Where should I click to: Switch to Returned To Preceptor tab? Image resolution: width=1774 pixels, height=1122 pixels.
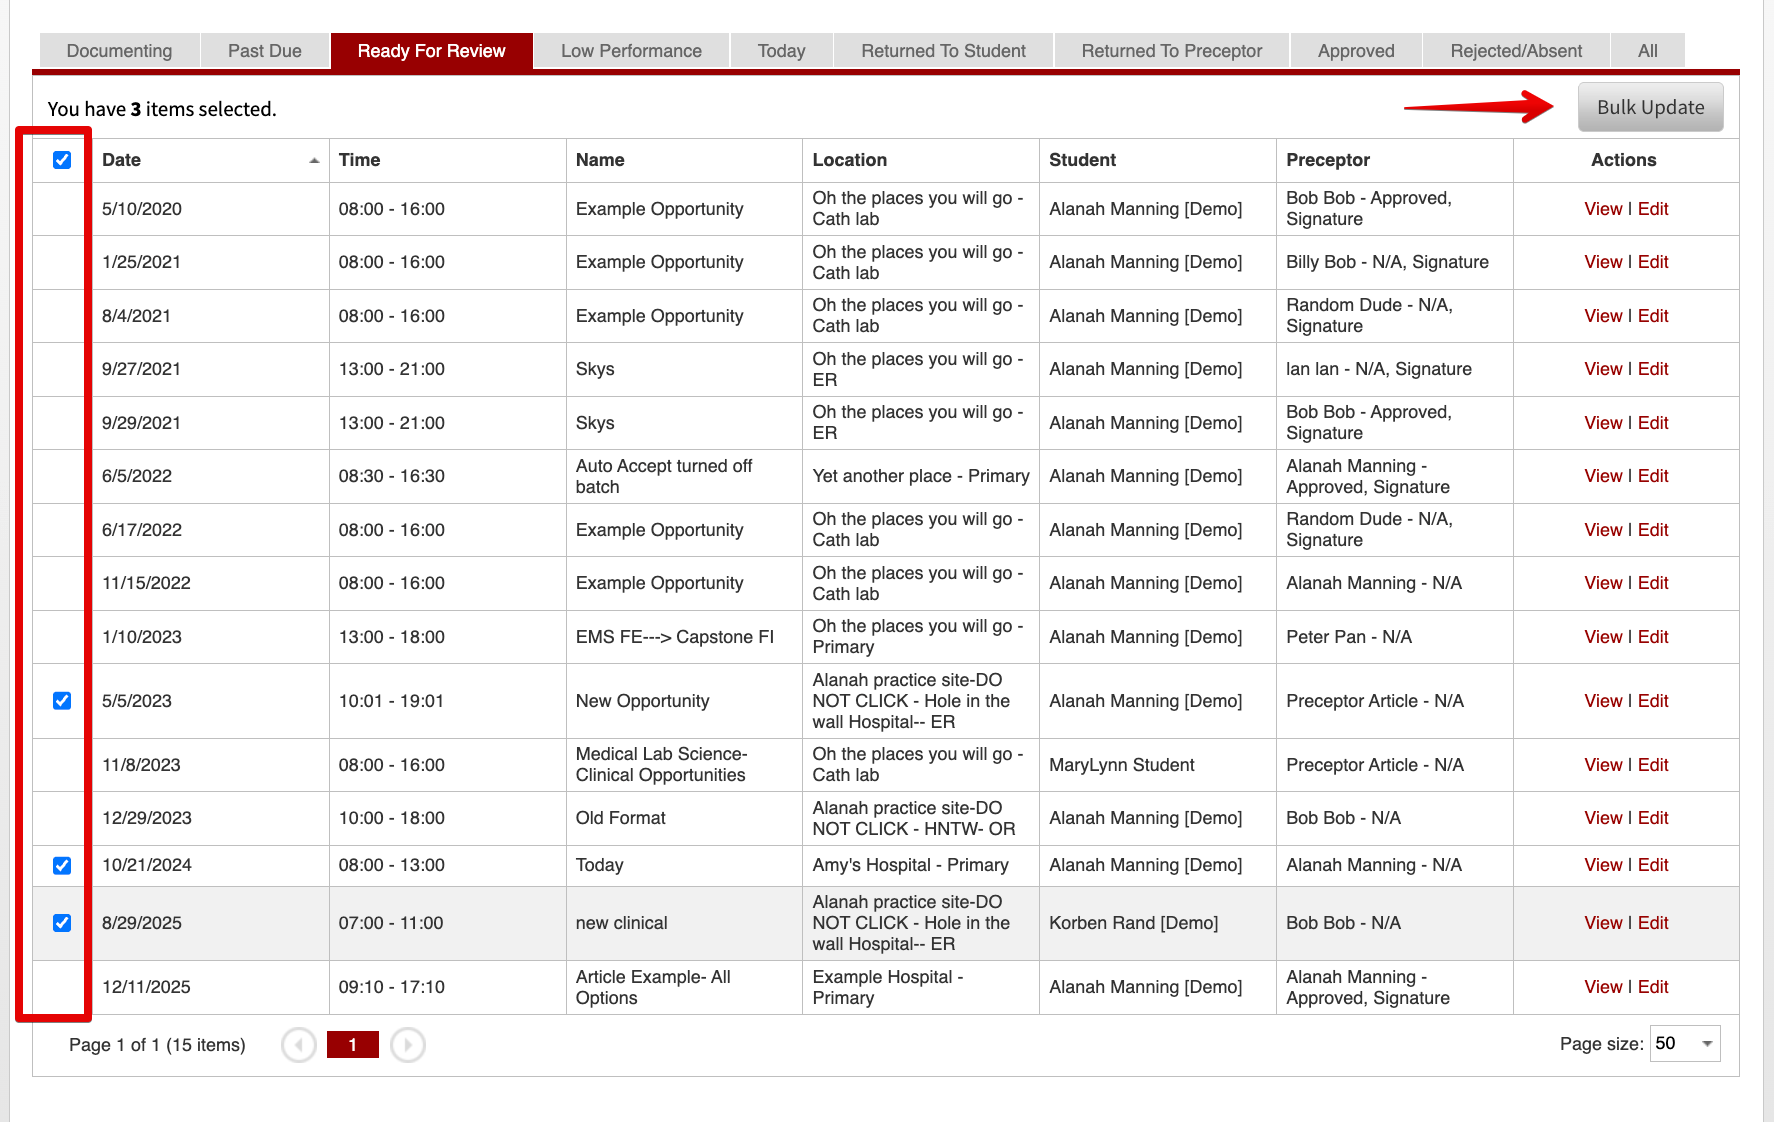click(1171, 51)
